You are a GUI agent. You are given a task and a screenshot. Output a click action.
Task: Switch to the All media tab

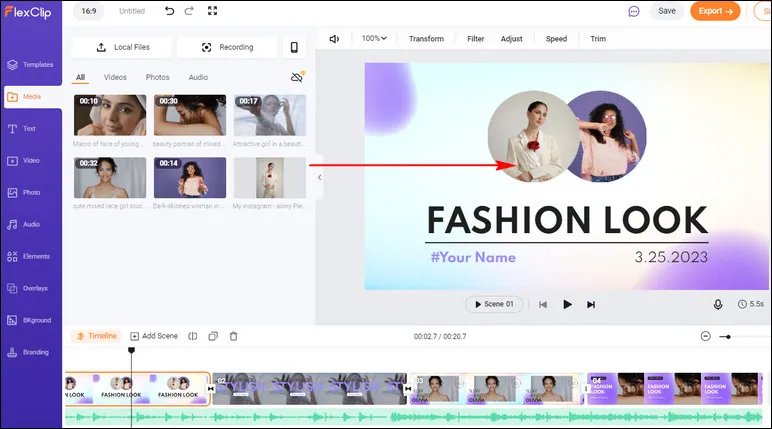(x=80, y=77)
